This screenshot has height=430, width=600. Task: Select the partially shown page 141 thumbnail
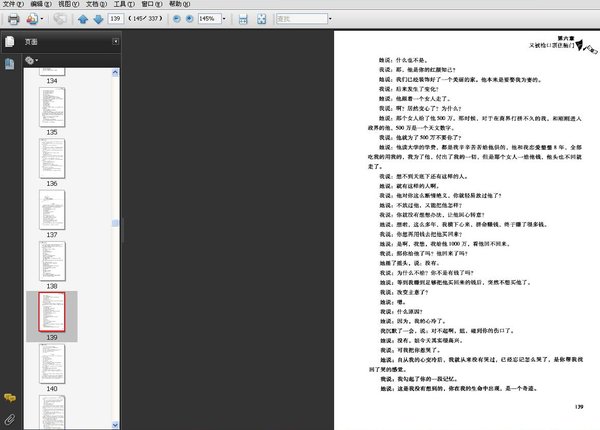[52, 412]
